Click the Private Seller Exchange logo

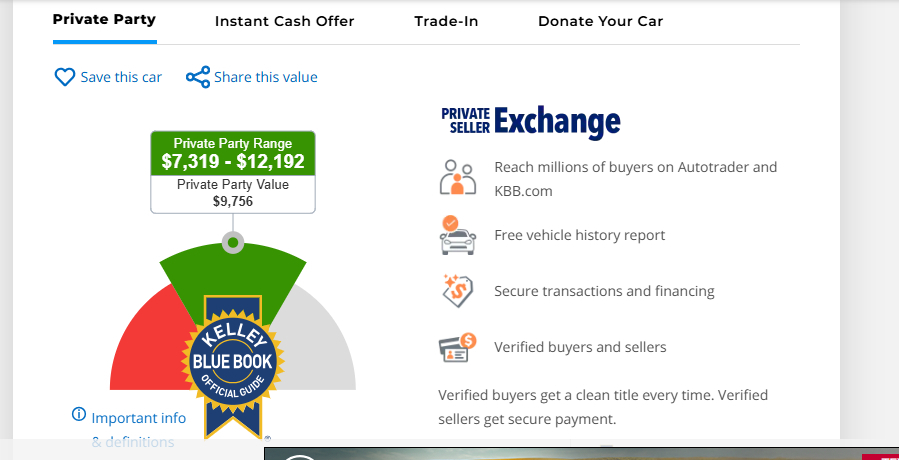tap(530, 121)
